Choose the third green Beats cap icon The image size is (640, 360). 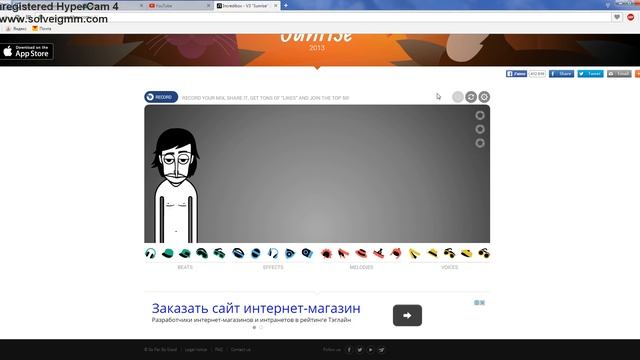click(185, 253)
